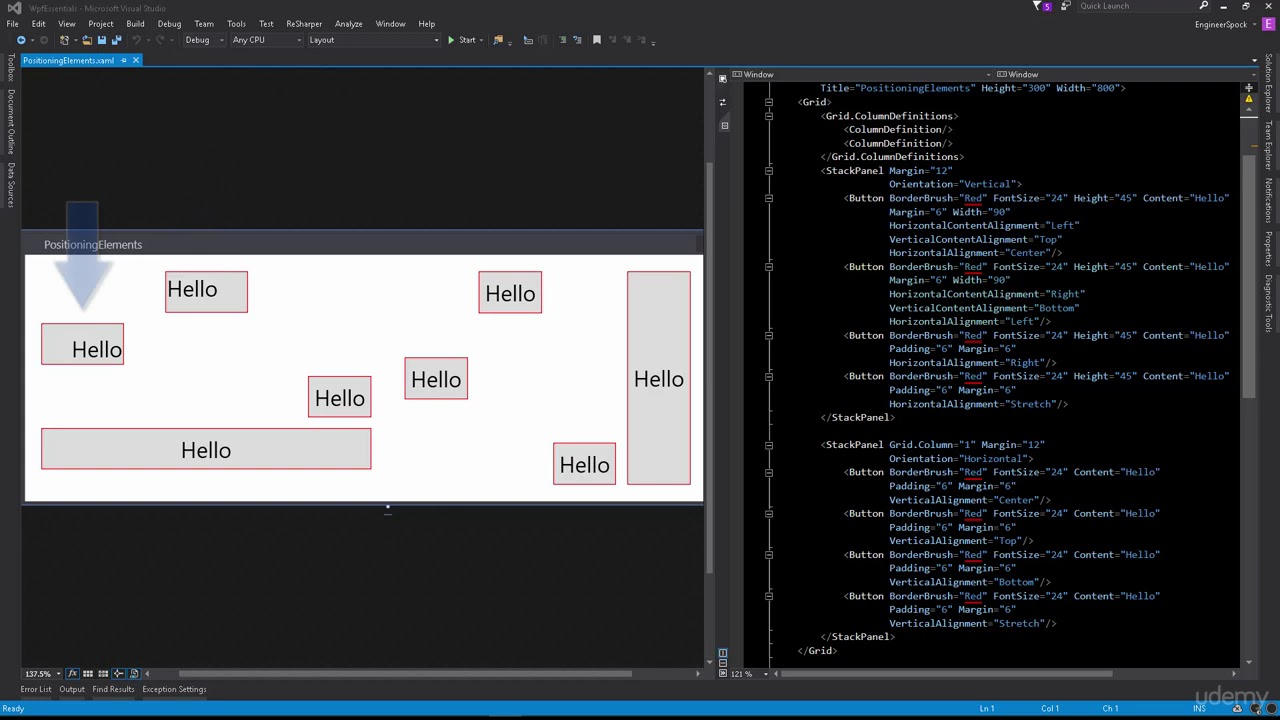Click the notifications flag icon

point(1038,6)
